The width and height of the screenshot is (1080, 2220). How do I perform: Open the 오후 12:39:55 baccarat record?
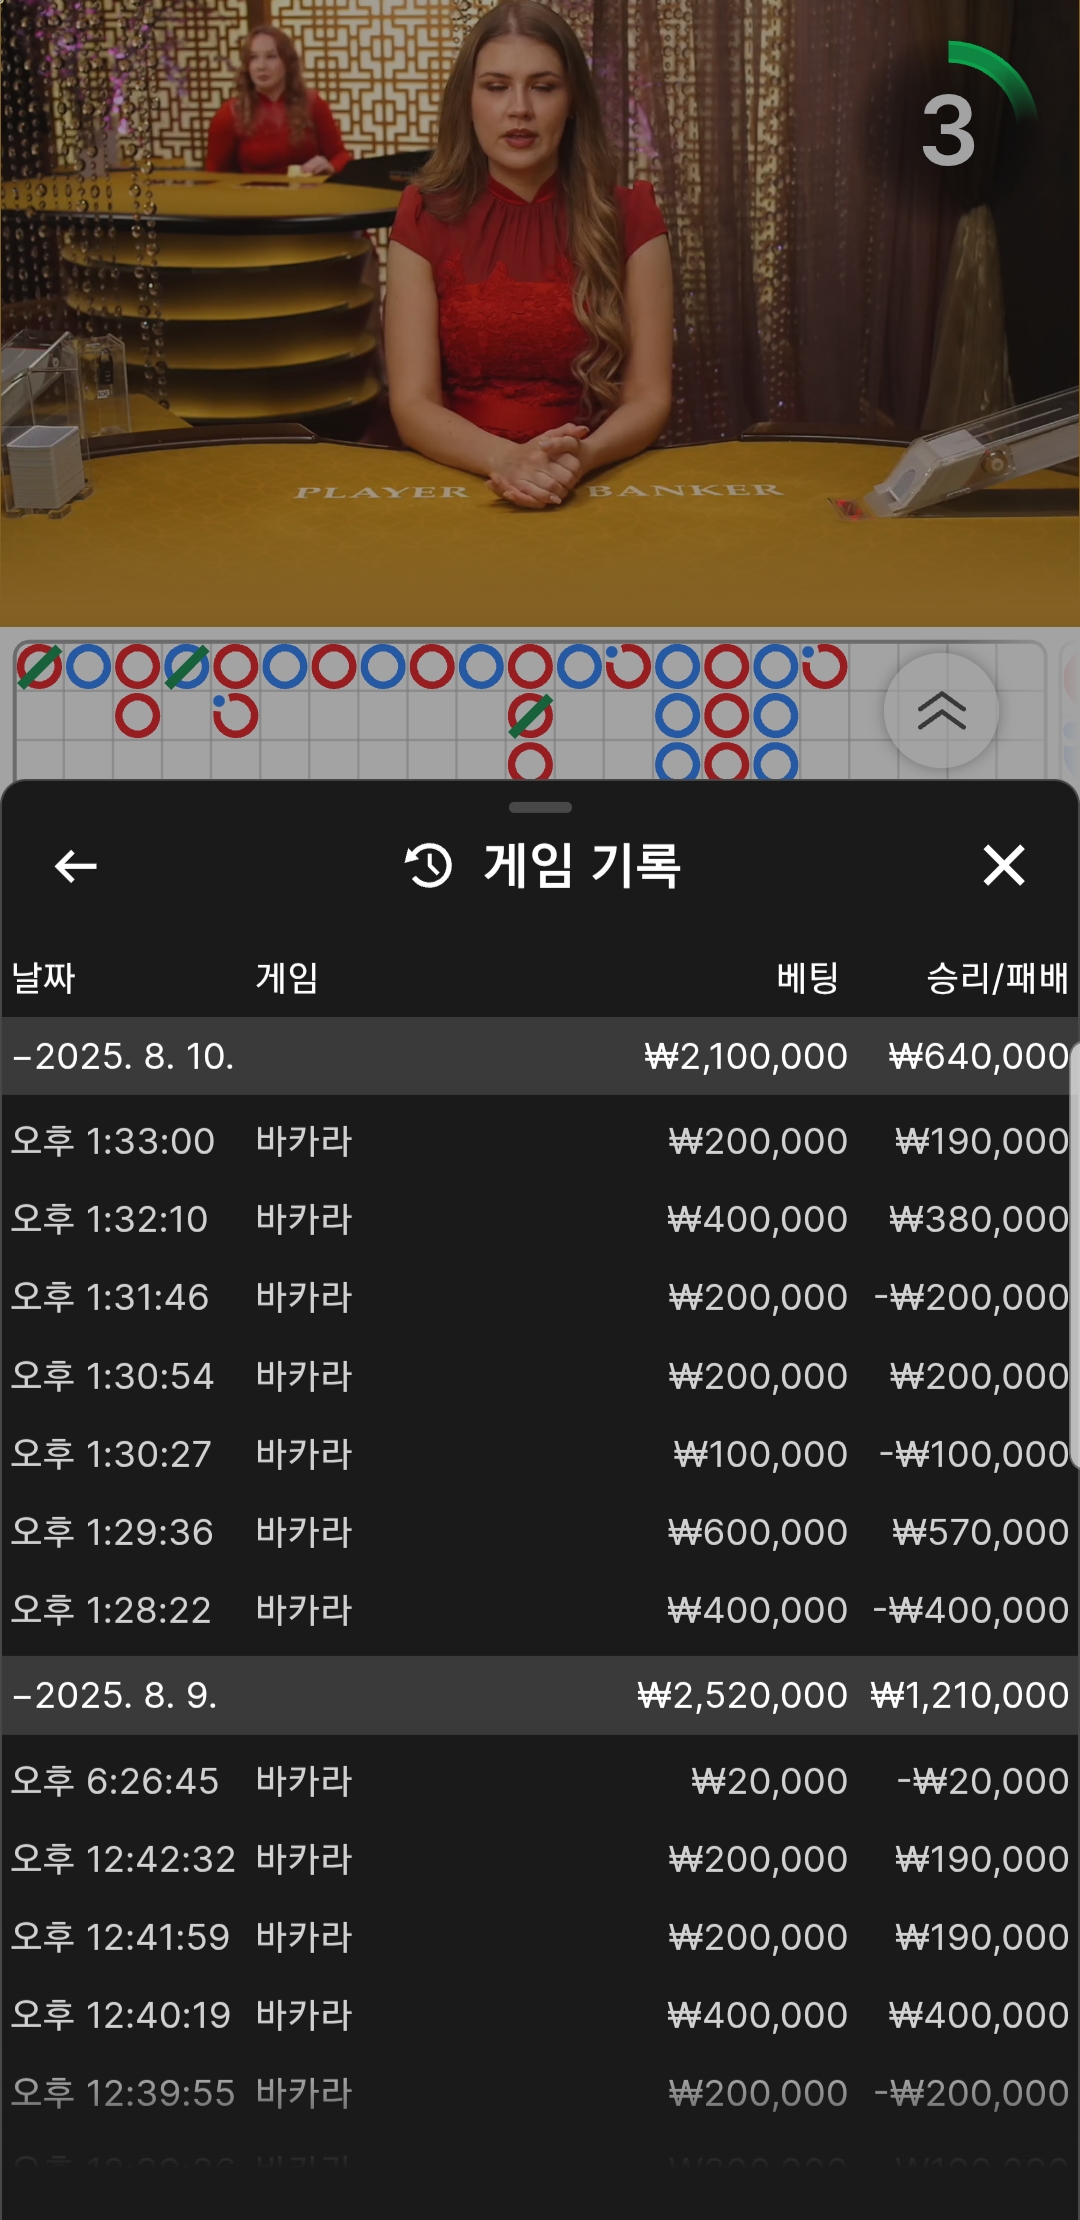(540, 2093)
